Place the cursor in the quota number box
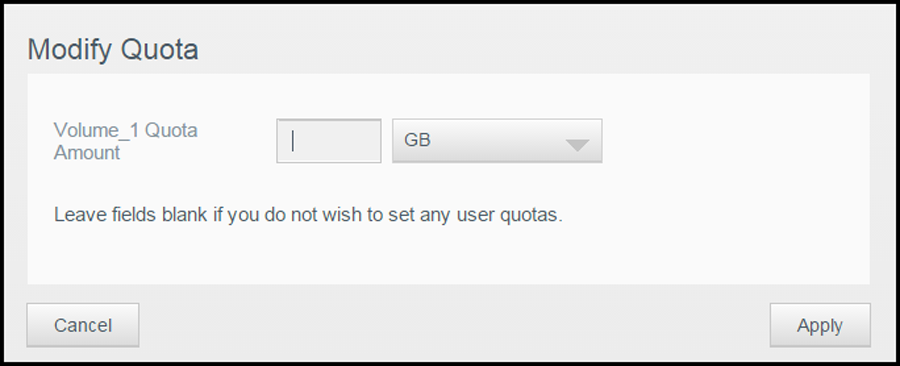This screenshot has height=366, width=900. pyautogui.click(x=329, y=141)
